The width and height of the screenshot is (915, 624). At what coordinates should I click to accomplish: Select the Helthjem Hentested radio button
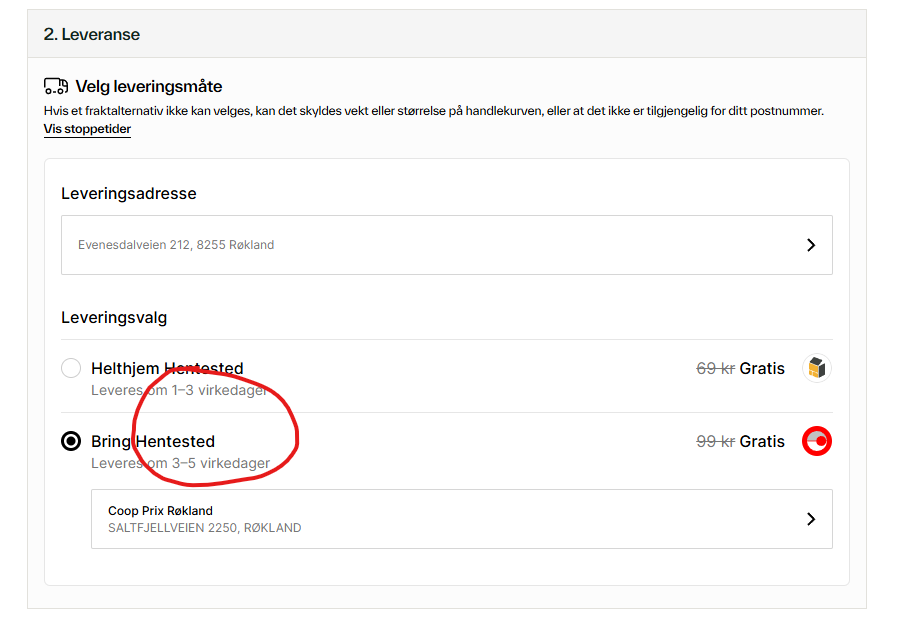(x=71, y=368)
